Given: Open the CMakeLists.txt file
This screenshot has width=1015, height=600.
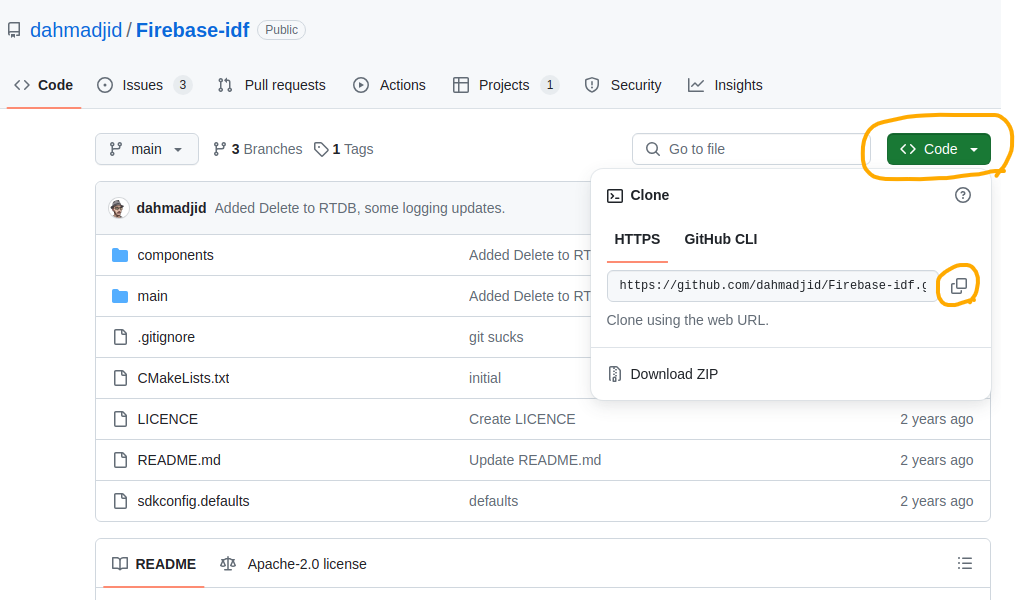Looking at the screenshot, I should [183, 378].
